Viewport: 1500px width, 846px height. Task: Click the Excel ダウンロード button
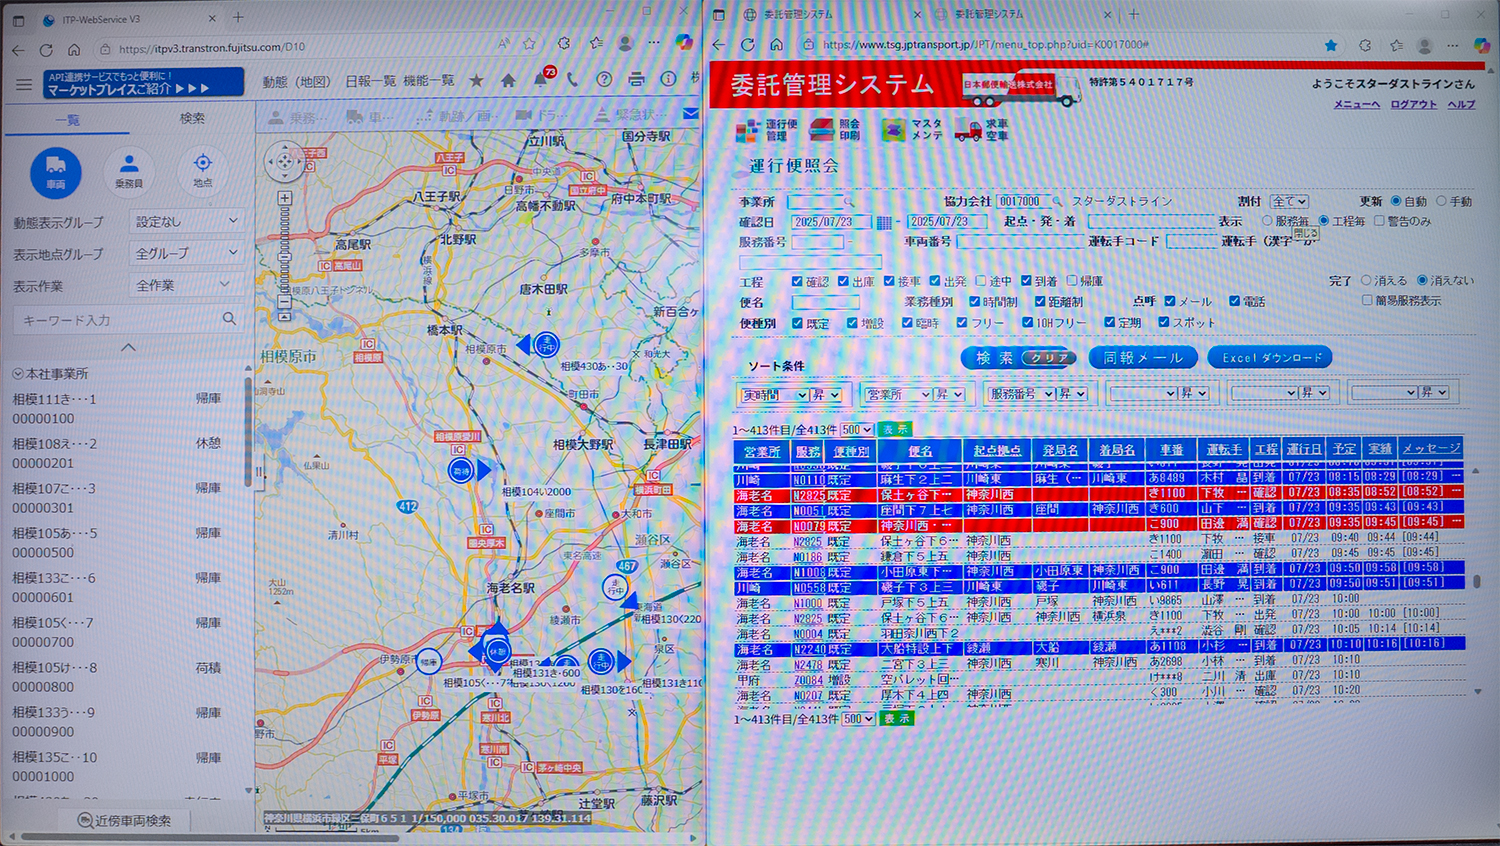click(x=1270, y=358)
